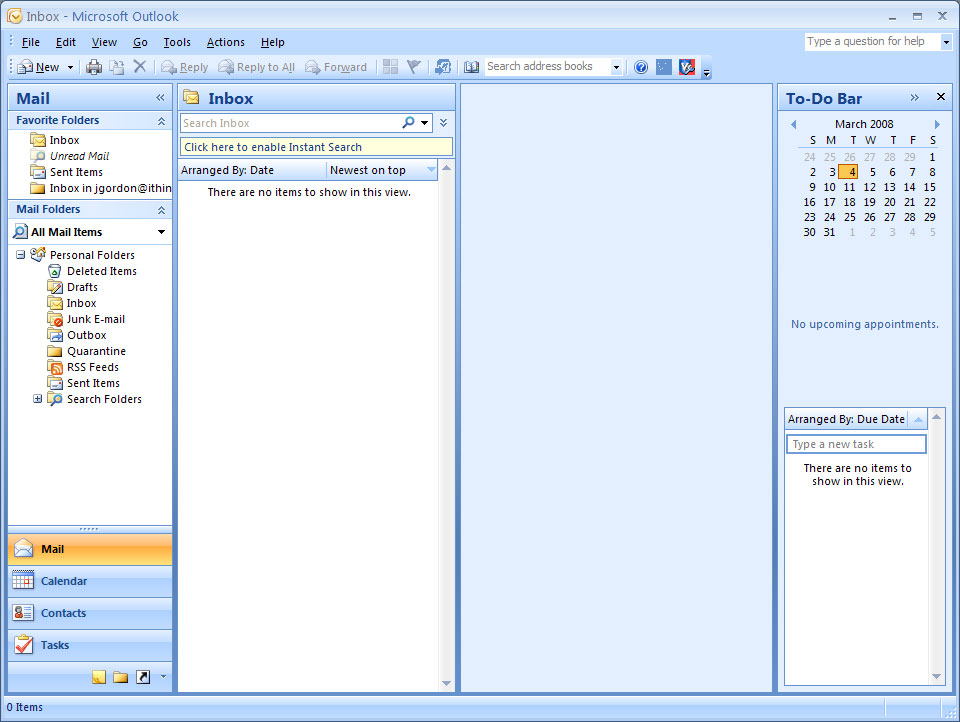960x722 pixels.
Task: Open the Configure Buttons dropdown arrow
Action: point(163,677)
